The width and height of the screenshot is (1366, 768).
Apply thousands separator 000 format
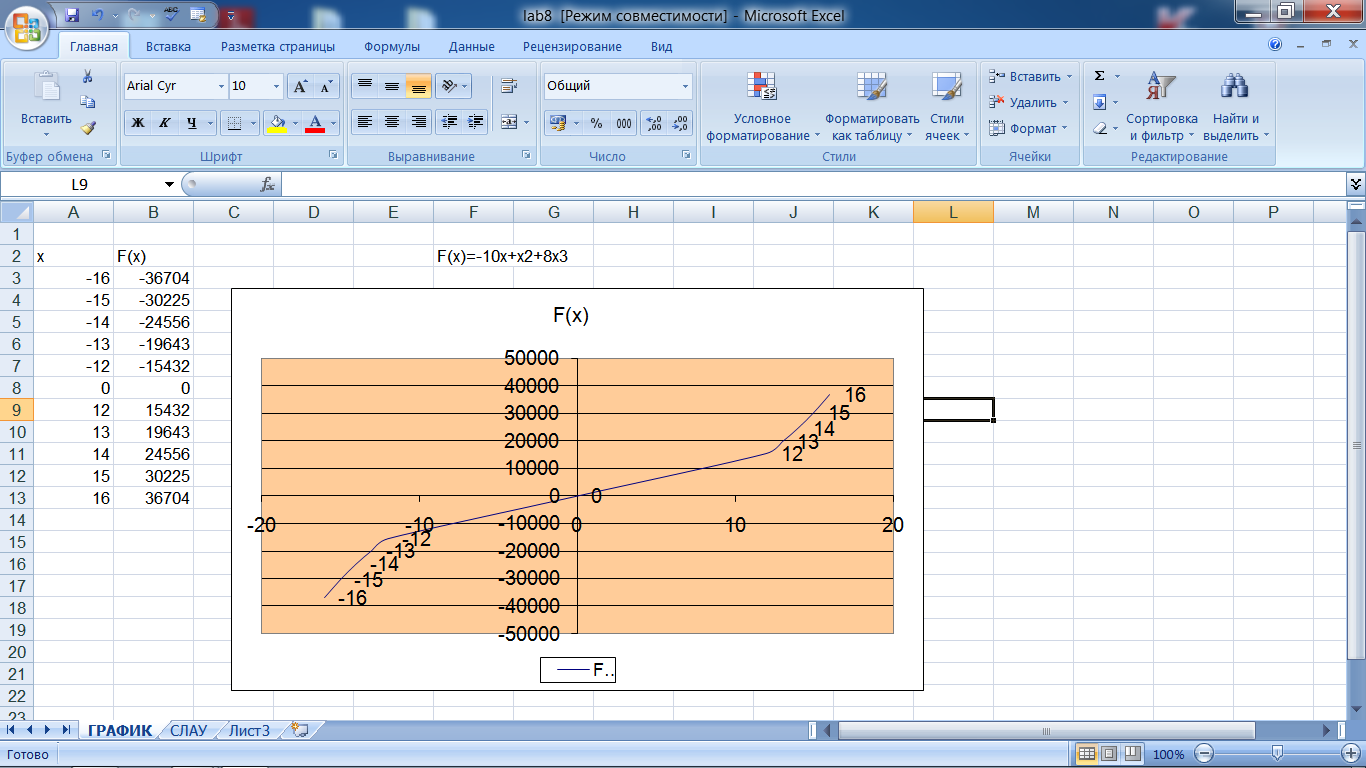coord(624,123)
